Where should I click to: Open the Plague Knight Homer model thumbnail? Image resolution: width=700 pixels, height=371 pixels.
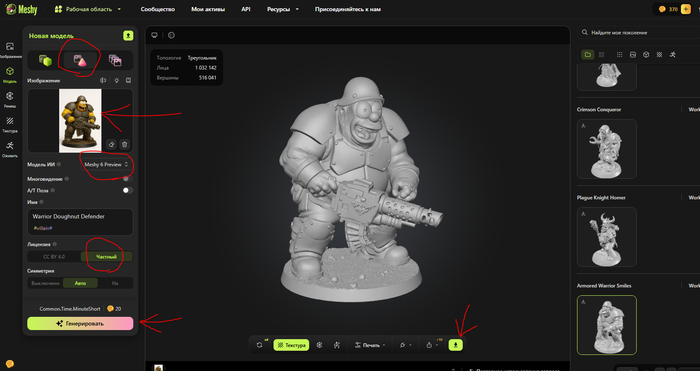pos(607,237)
